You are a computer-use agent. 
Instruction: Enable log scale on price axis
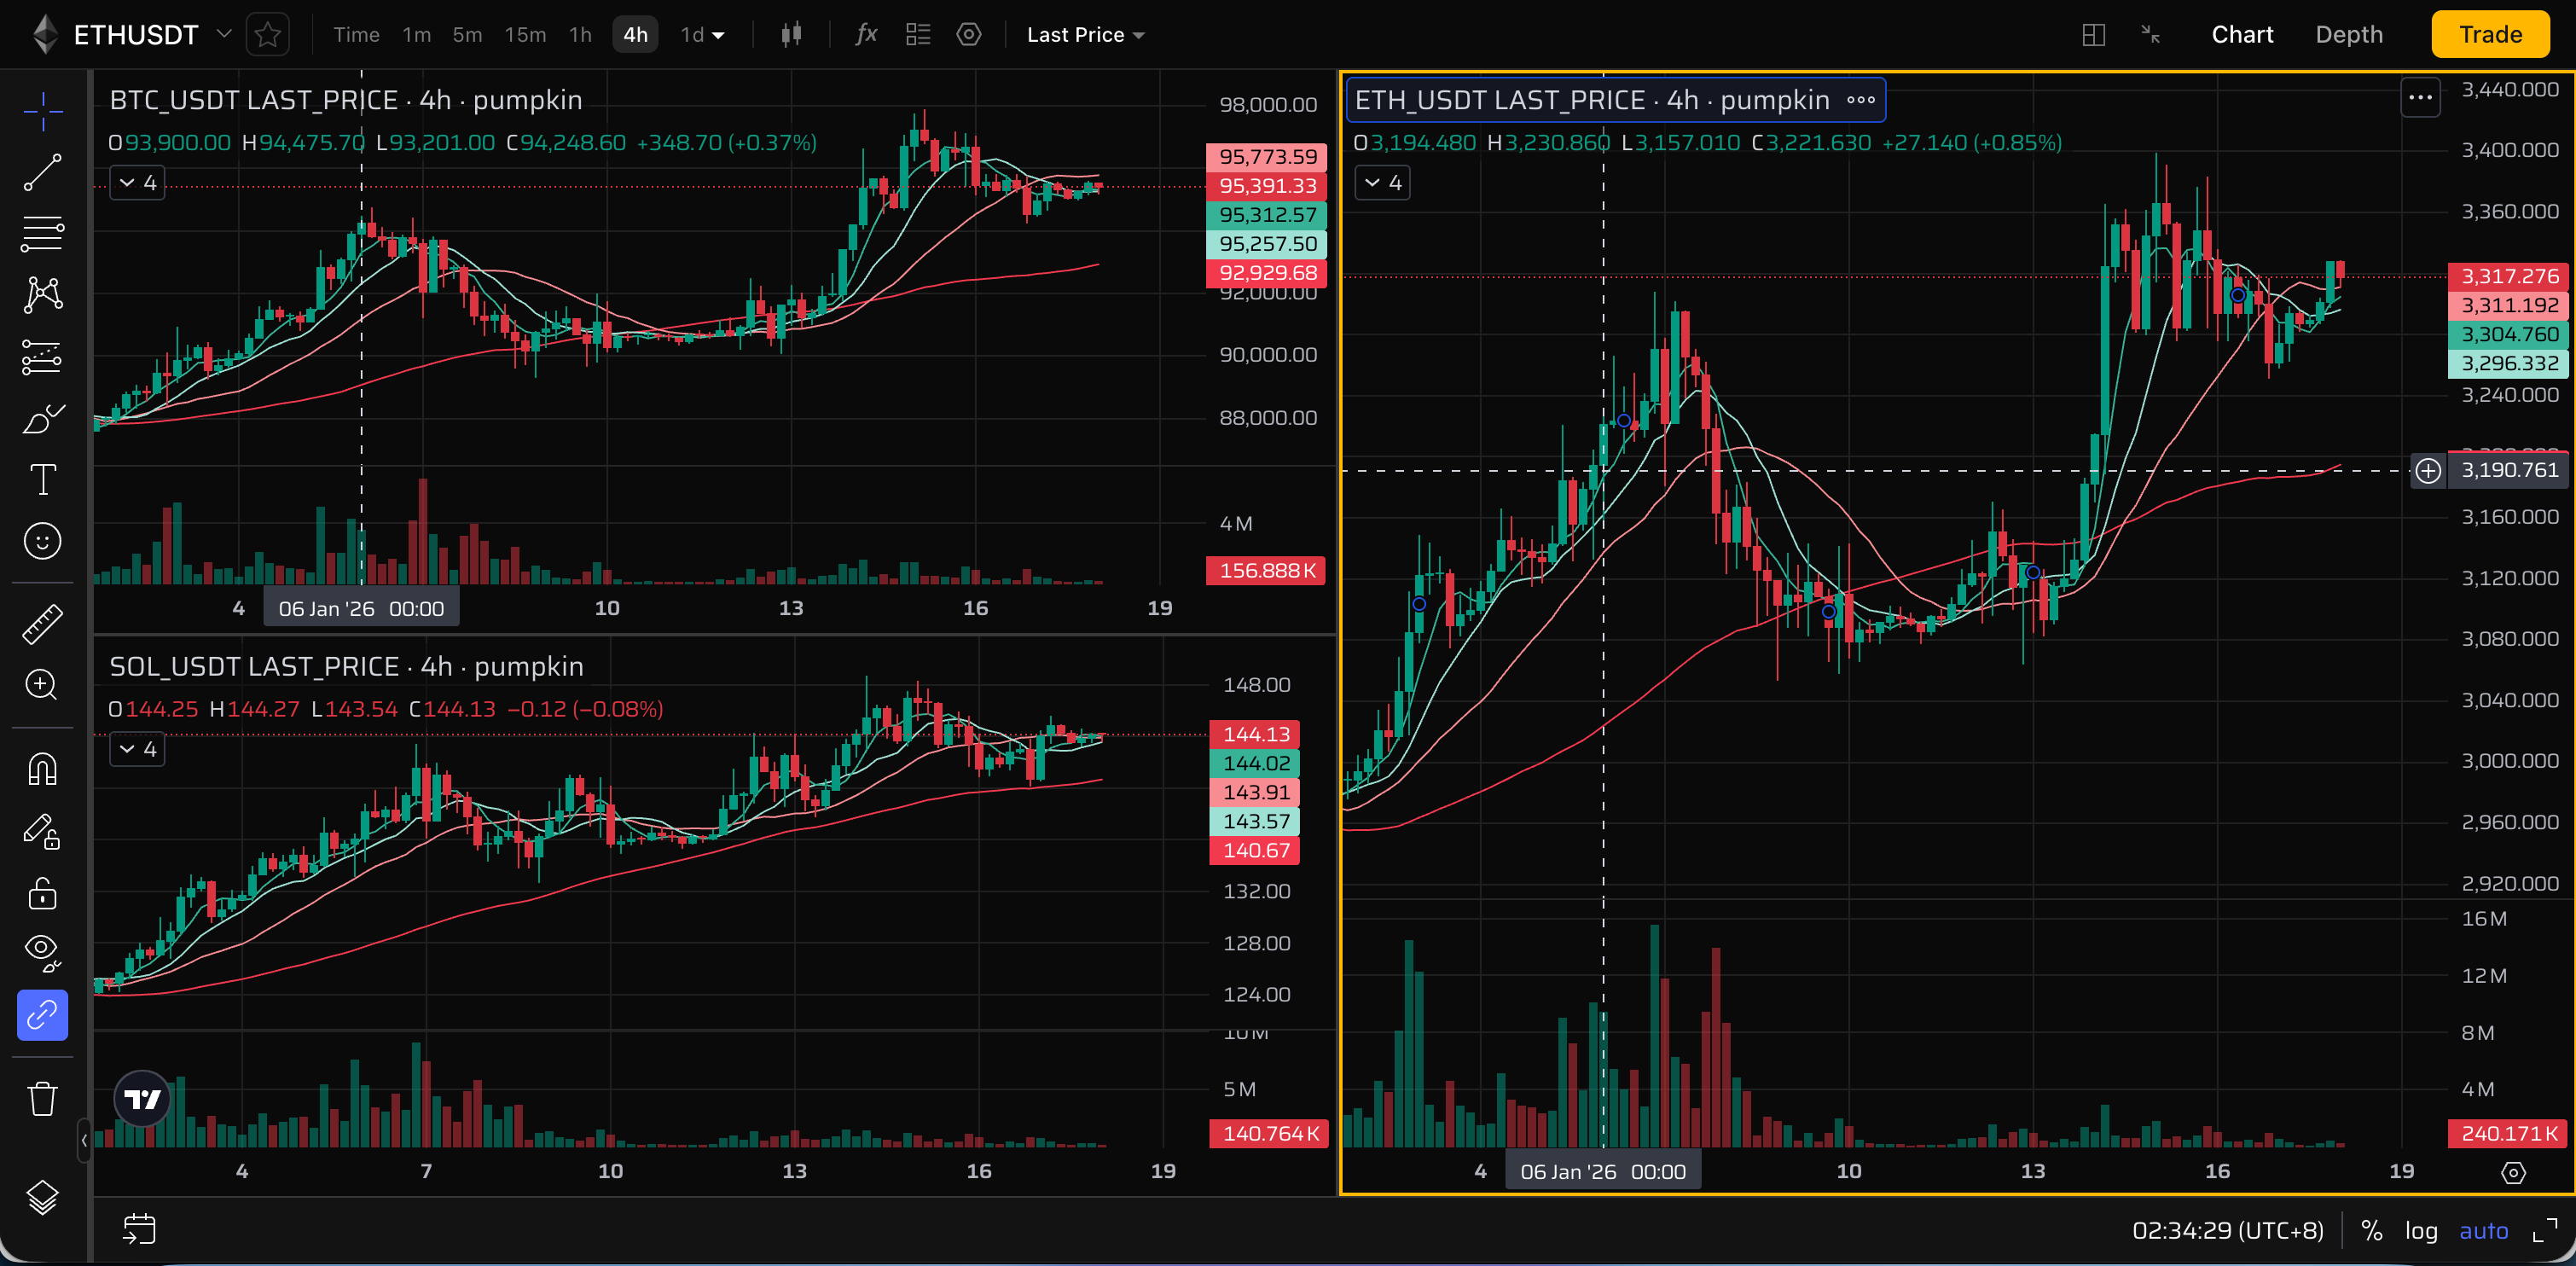point(2420,1230)
